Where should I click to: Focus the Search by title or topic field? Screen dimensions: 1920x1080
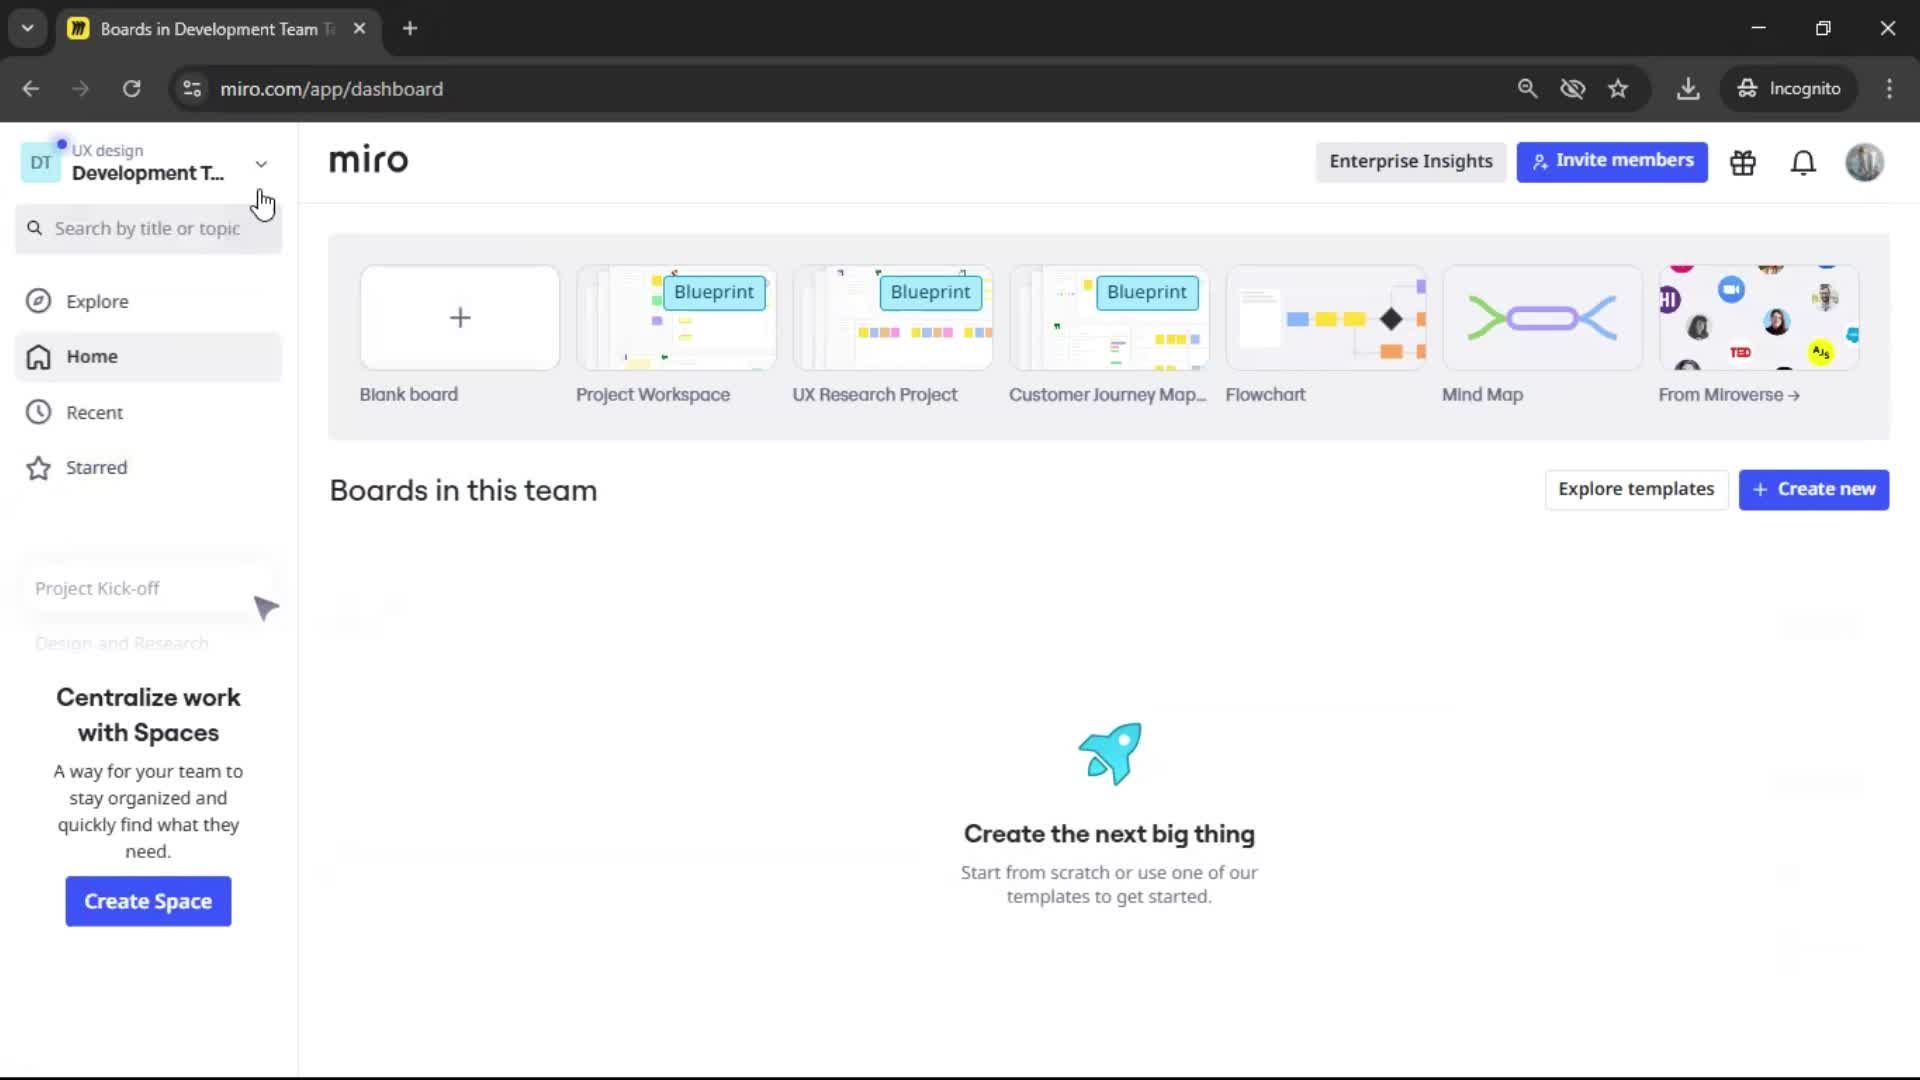point(148,229)
